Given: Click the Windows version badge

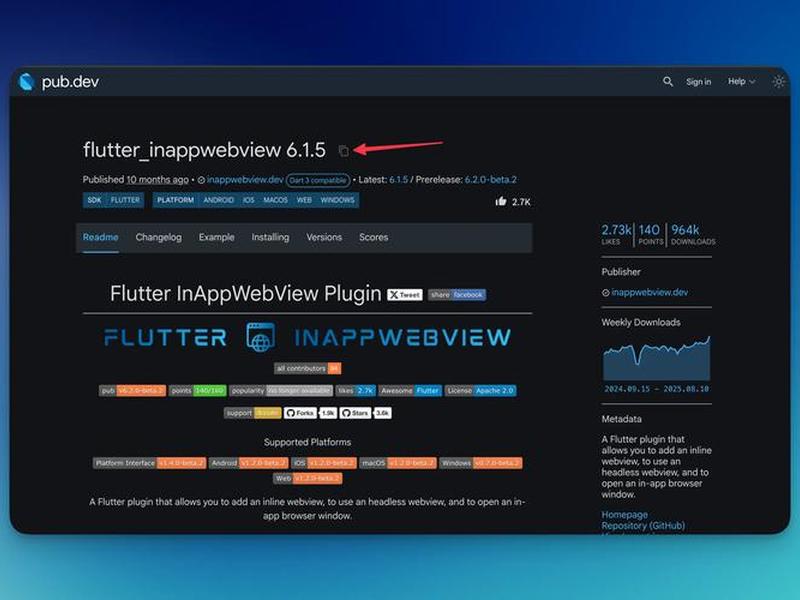Looking at the screenshot, I should pyautogui.click(x=481, y=463).
